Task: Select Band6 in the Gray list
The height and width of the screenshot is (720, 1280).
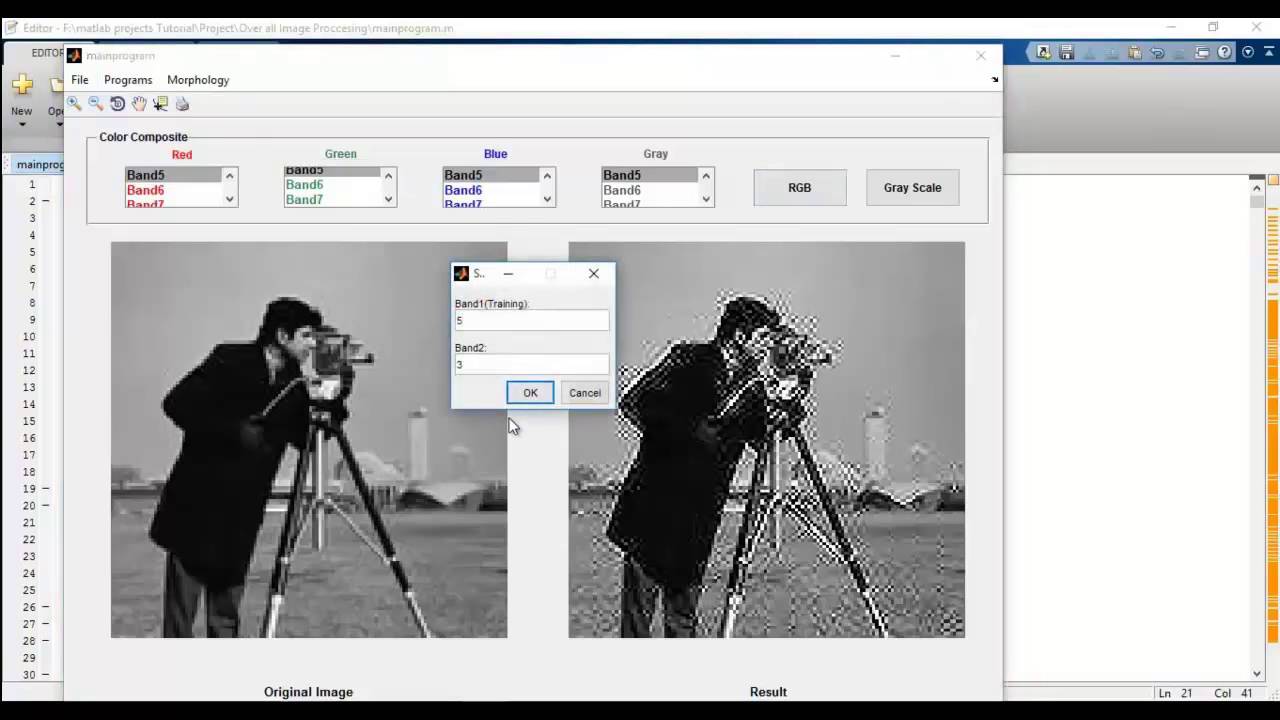Action: click(650, 190)
